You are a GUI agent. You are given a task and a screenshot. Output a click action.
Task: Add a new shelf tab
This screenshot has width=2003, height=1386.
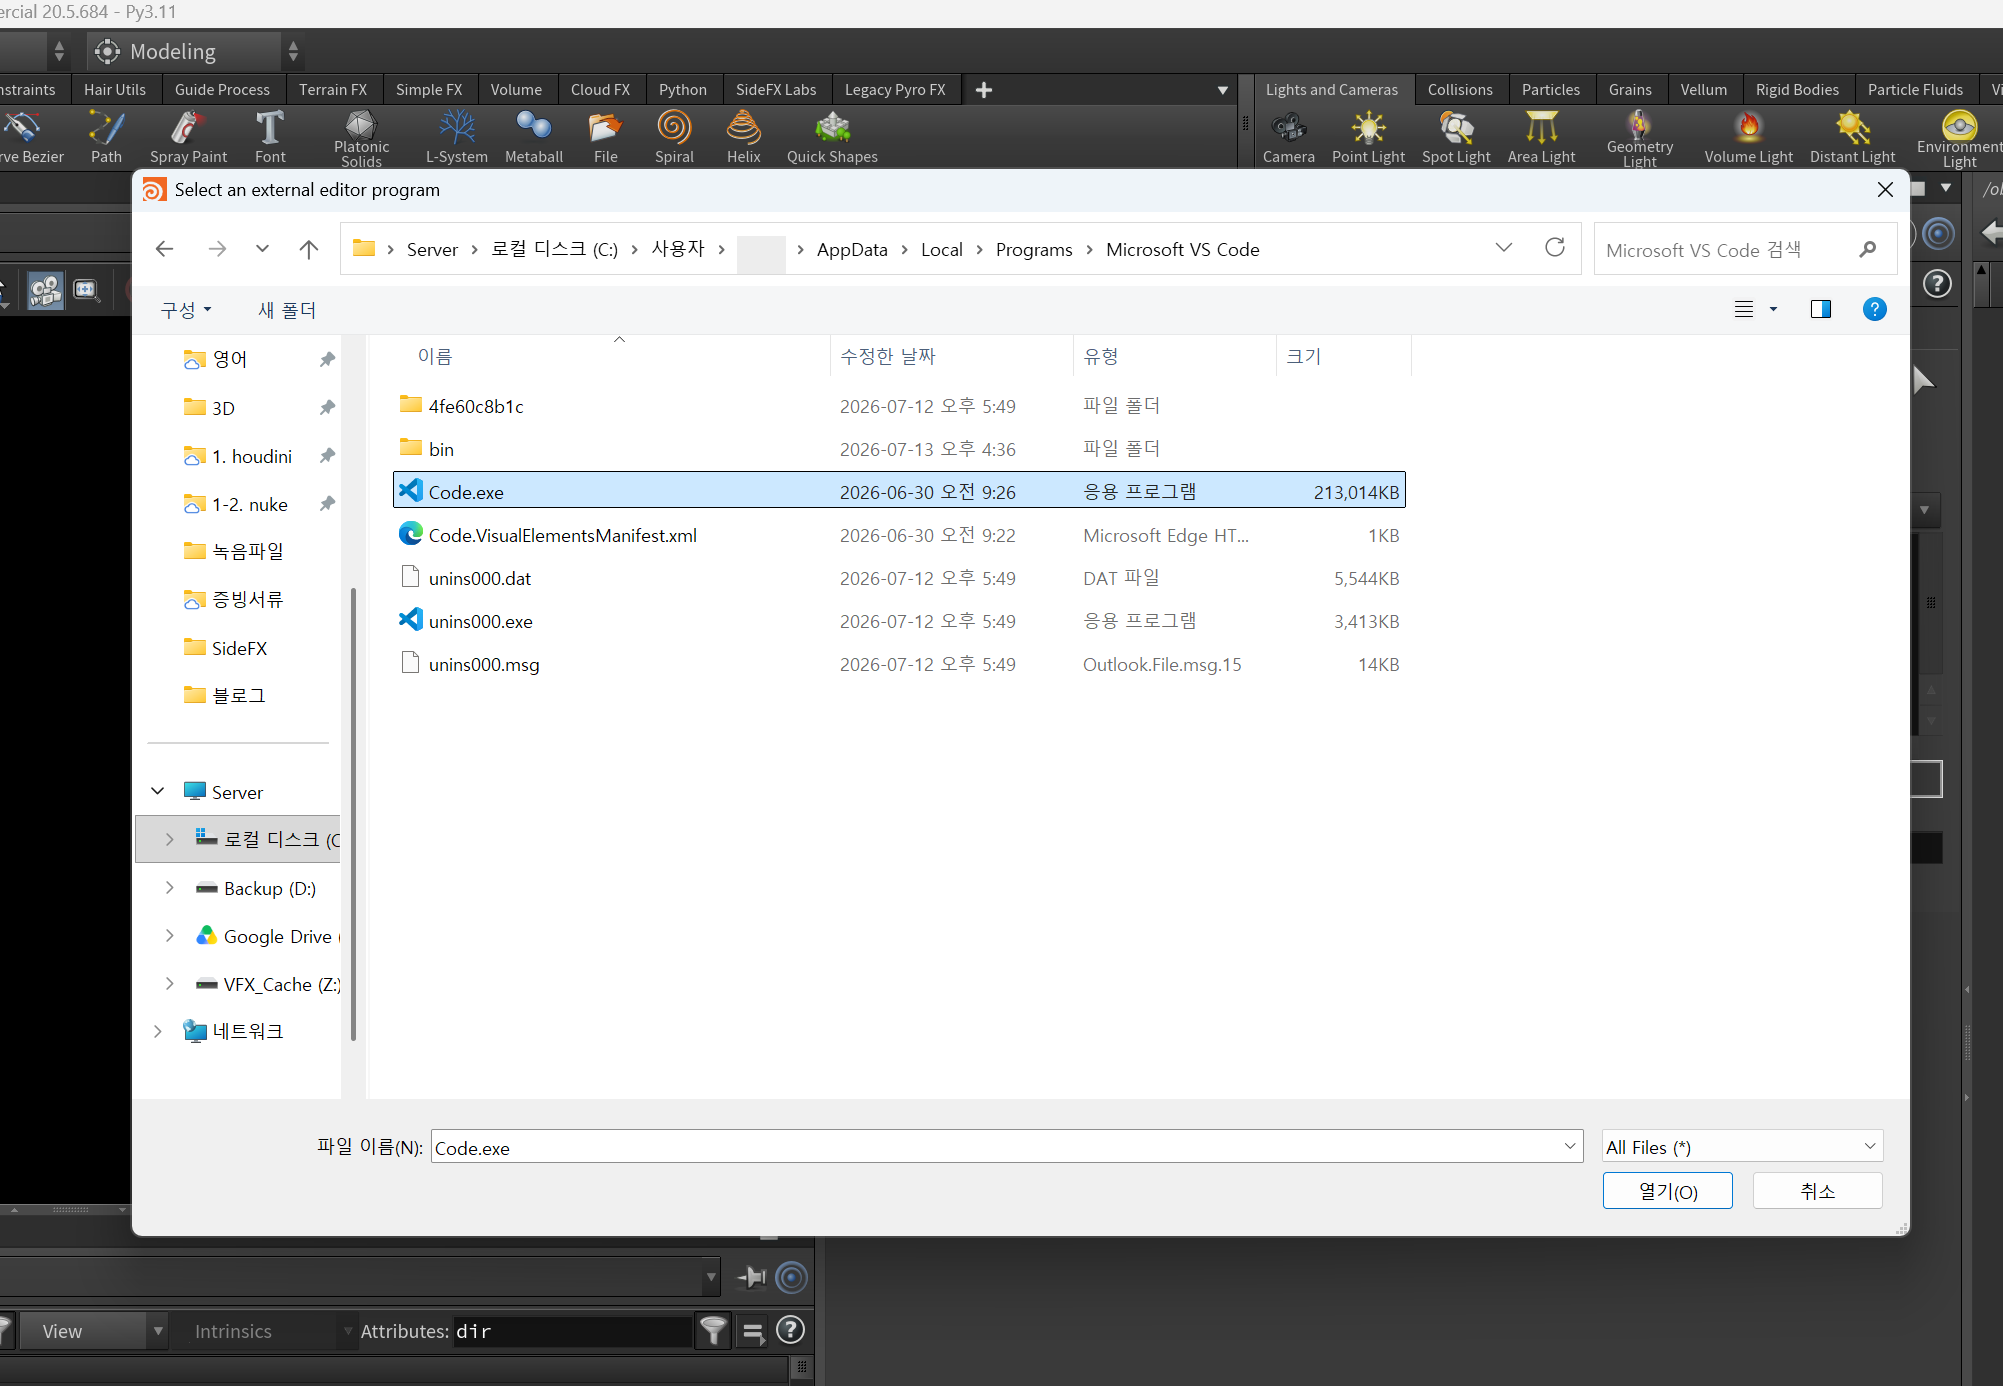point(984,90)
